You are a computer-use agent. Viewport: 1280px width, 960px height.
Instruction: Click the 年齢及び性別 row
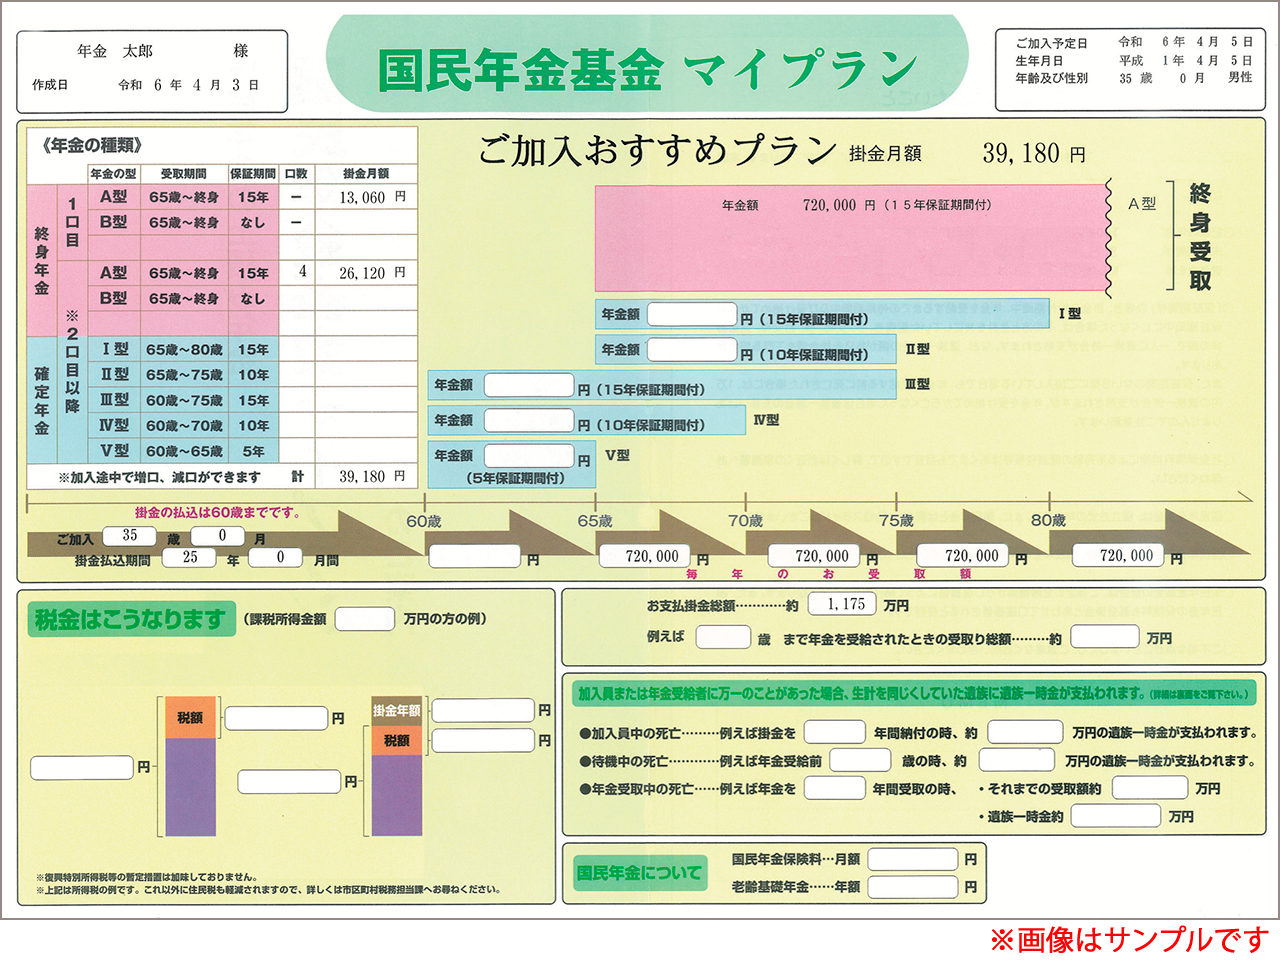pyautogui.click(x=1134, y=78)
